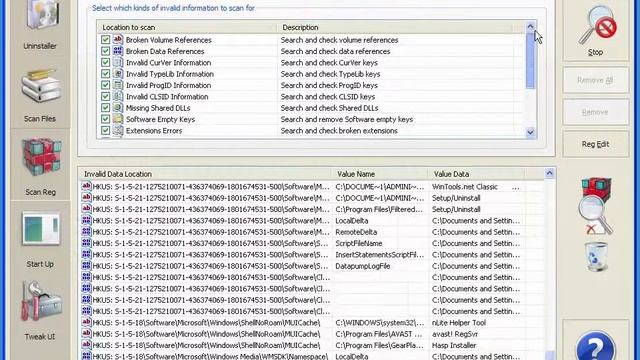640x360 pixels.
Task: Click scan list scrollbar up arrow
Action: tap(530, 27)
